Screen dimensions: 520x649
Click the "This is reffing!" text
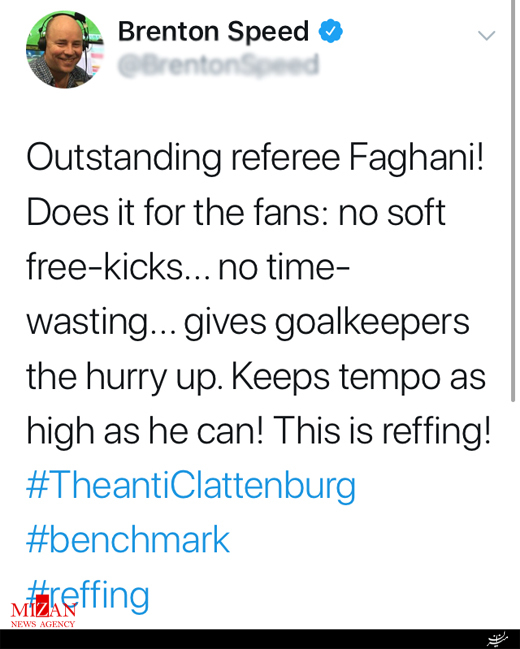[x=382, y=431]
